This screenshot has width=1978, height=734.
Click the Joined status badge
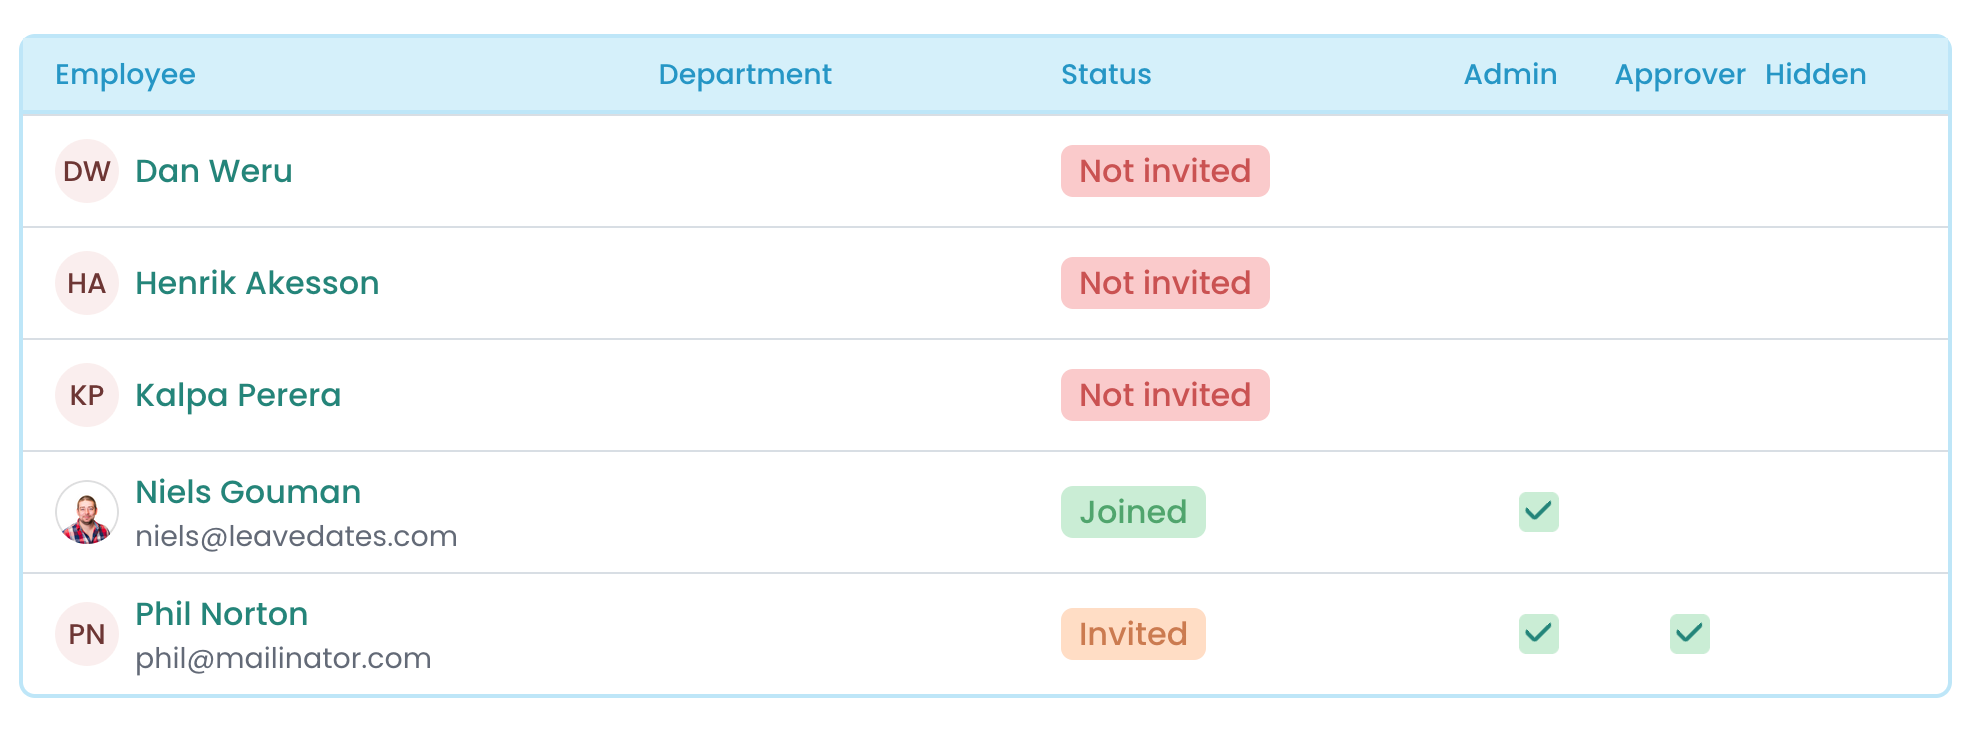click(1133, 512)
